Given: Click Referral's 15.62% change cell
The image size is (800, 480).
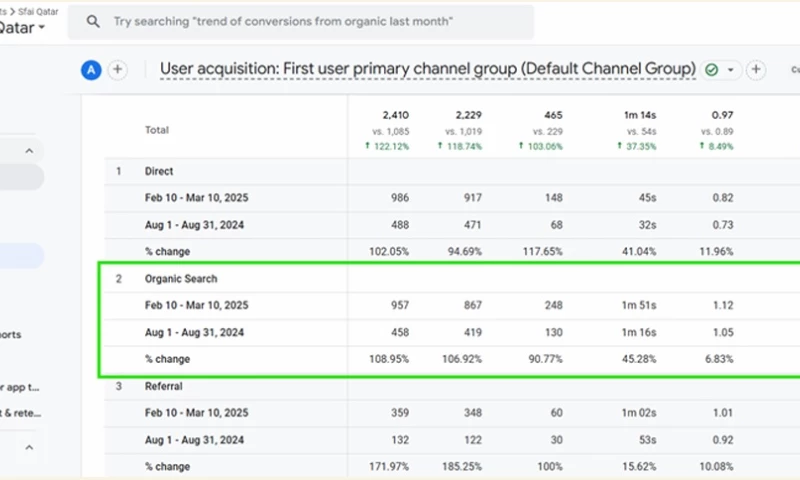Looking at the screenshot, I should pyautogui.click(x=639, y=467).
